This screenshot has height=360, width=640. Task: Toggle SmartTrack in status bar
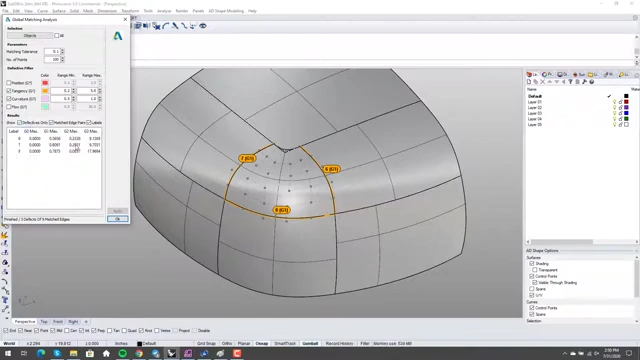(x=285, y=344)
